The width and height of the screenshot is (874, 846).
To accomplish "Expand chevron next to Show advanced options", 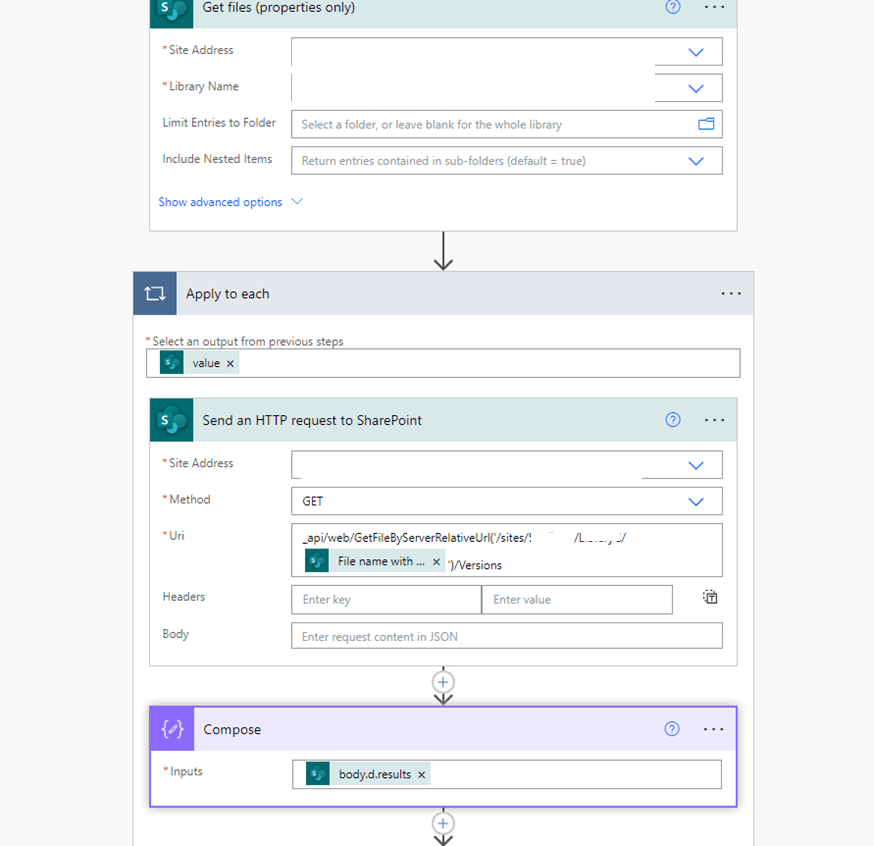I will pos(297,201).
